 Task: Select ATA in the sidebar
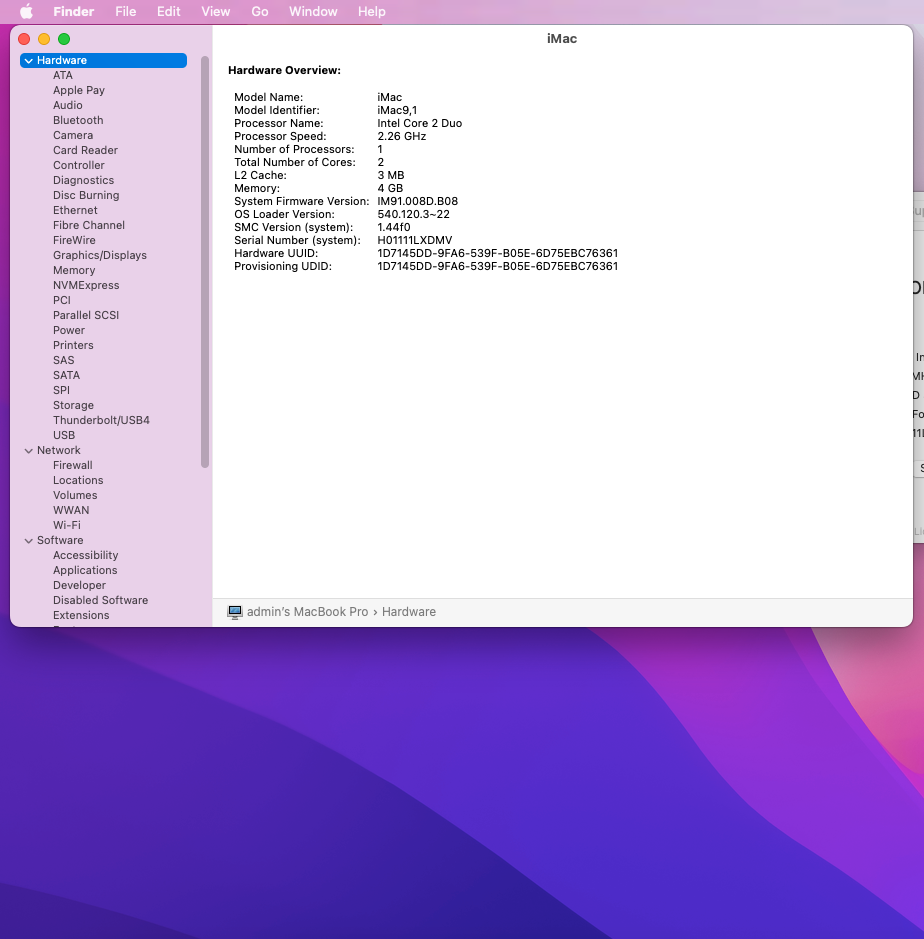click(x=63, y=75)
